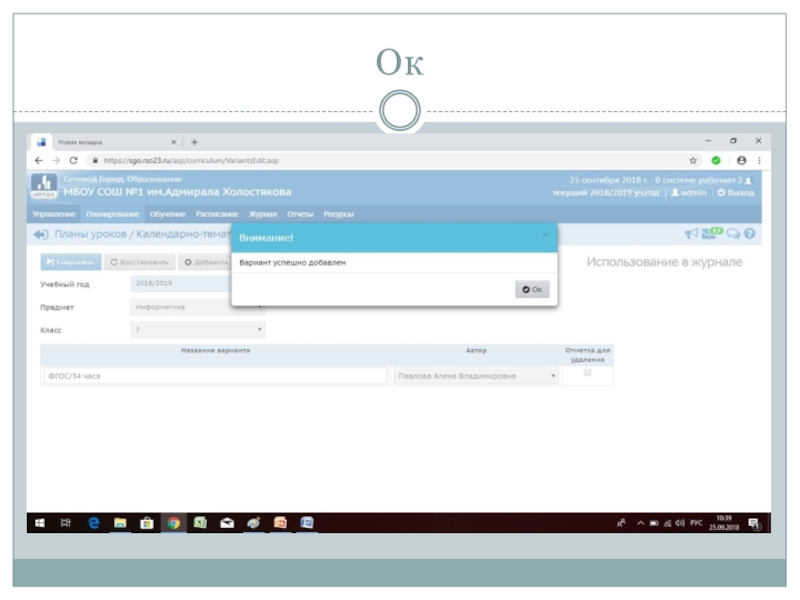
Task: Select the Новая вкладка browser tab
Action: pos(106,142)
